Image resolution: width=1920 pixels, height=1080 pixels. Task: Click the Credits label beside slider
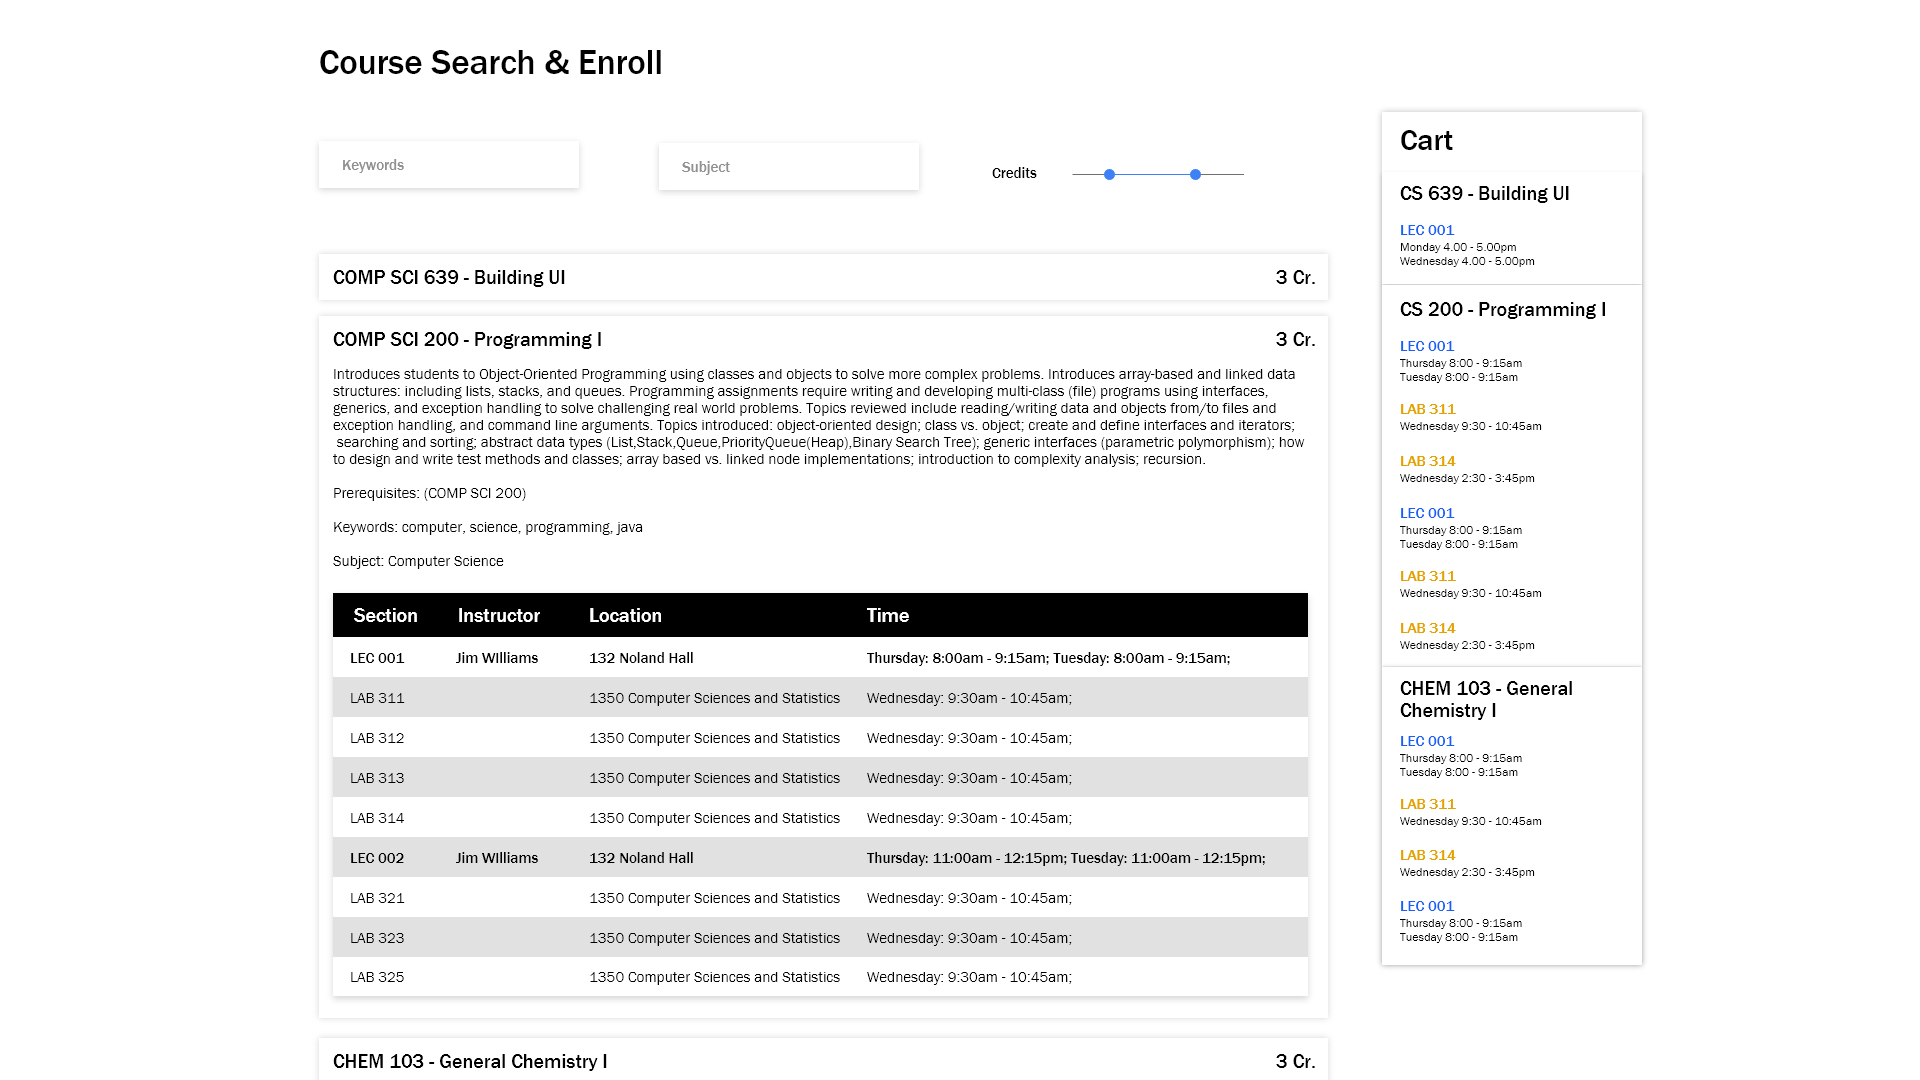click(1014, 173)
